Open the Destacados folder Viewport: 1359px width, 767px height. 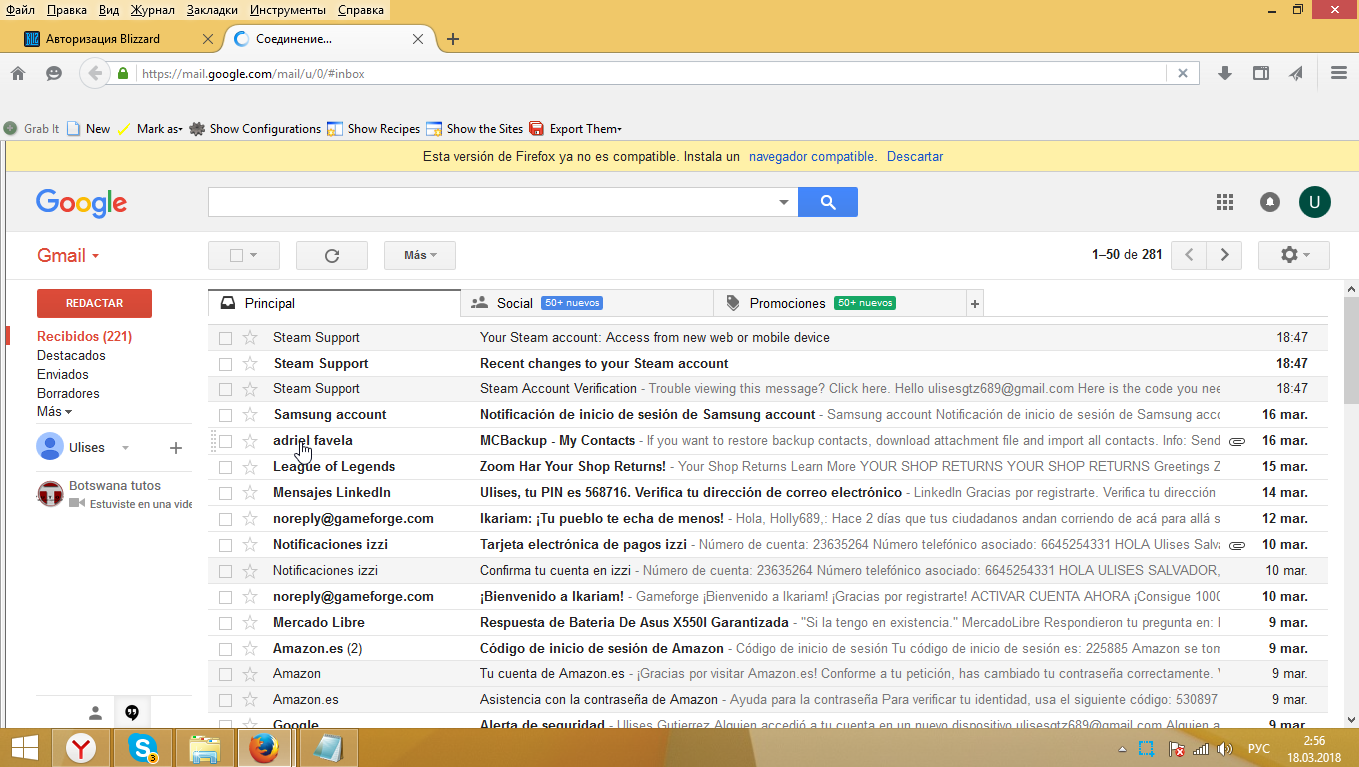[x=71, y=356]
